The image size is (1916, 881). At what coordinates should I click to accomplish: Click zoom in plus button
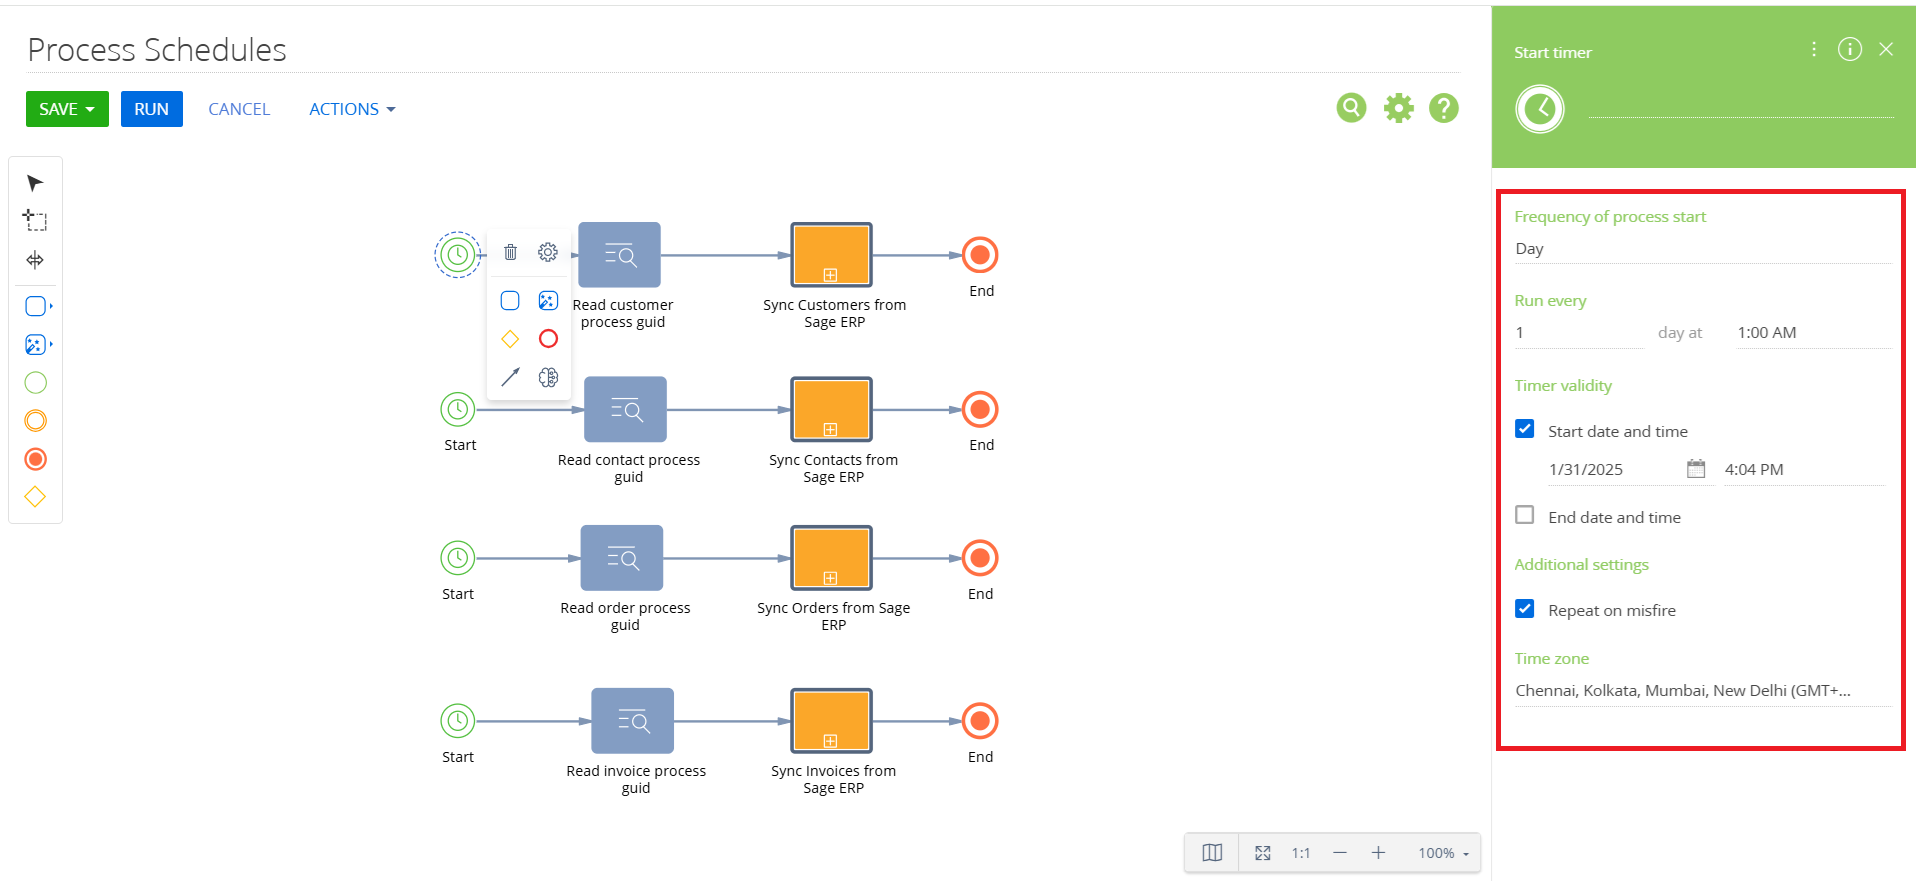click(1378, 853)
